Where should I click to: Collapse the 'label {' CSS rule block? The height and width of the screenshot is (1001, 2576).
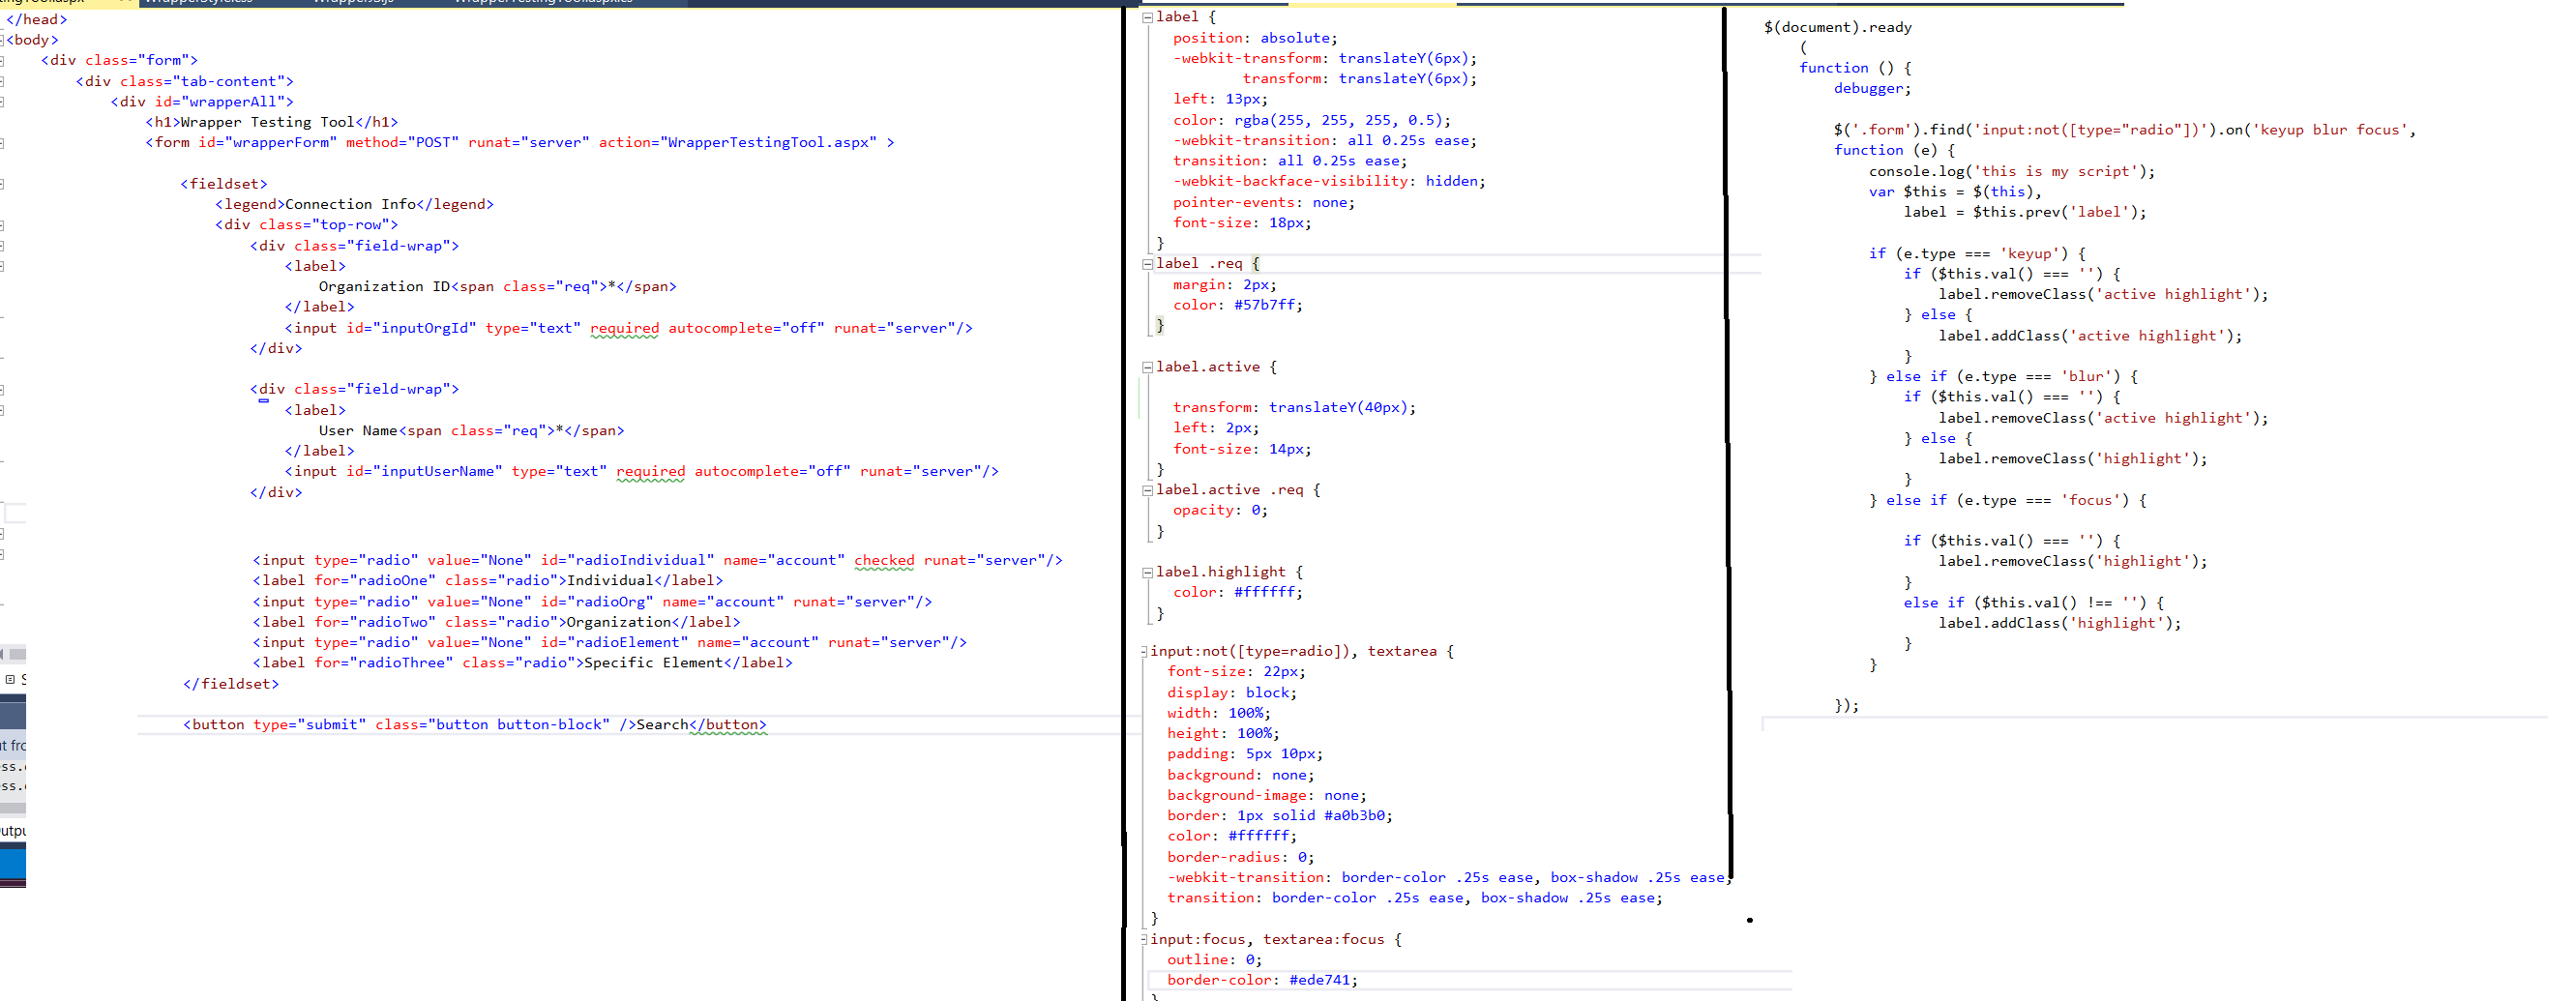pos(1148,17)
